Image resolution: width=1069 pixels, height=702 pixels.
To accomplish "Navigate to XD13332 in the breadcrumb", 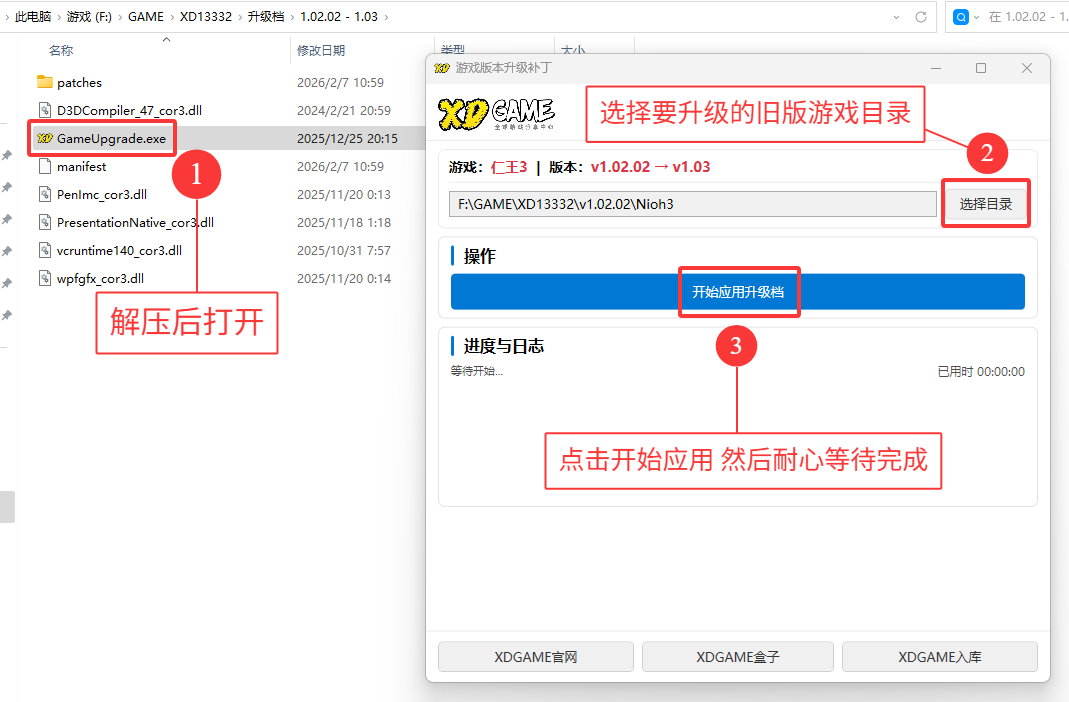I will [206, 17].
